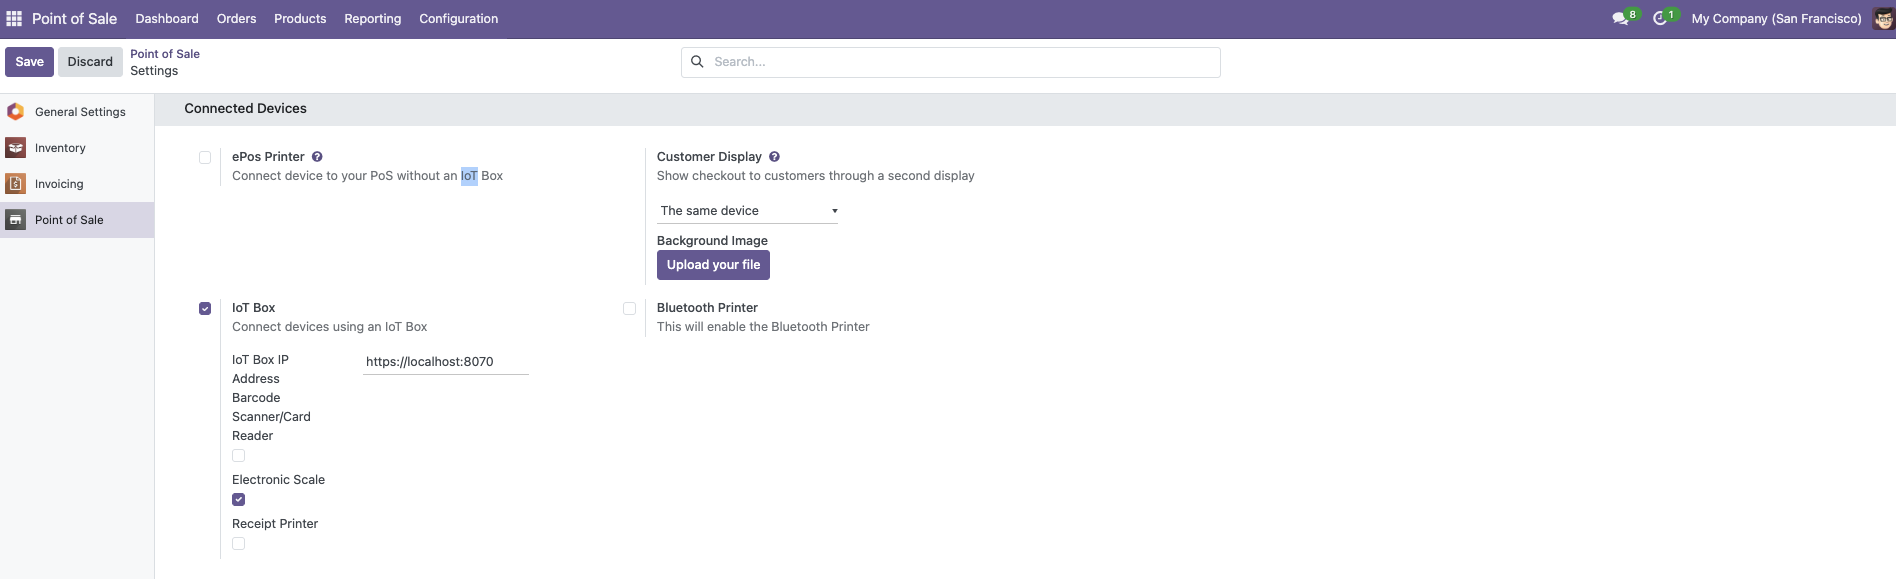This screenshot has height=579, width=1896.
Task: Click Upload your file button
Action: [713, 265]
